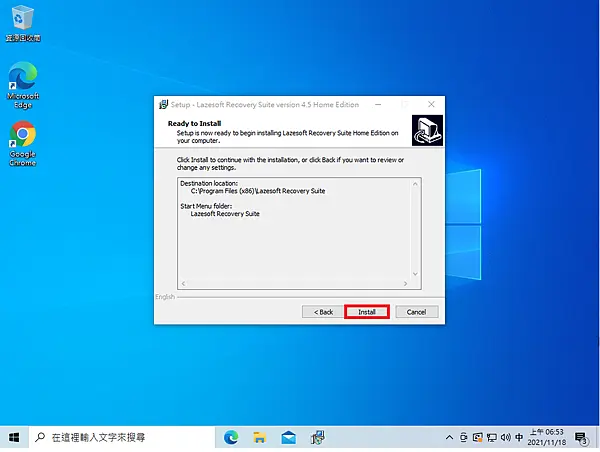600x452 pixels.
Task: Click the Meet Now tray icon
Action: point(463,437)
